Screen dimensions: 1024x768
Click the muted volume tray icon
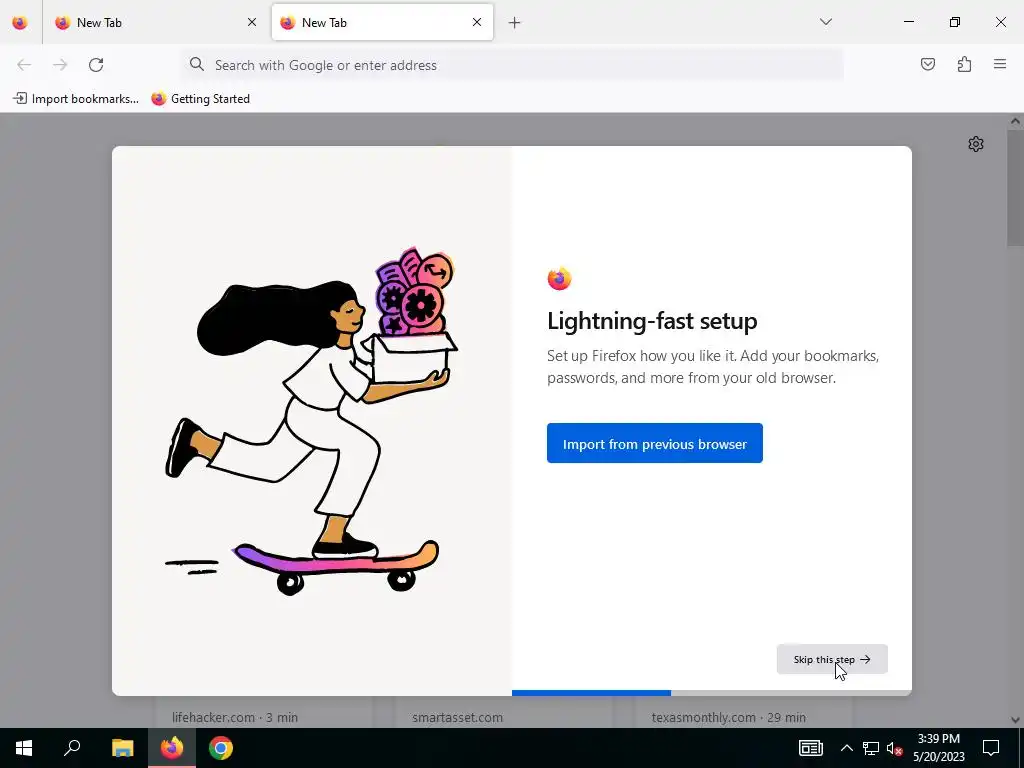(895, 748)
